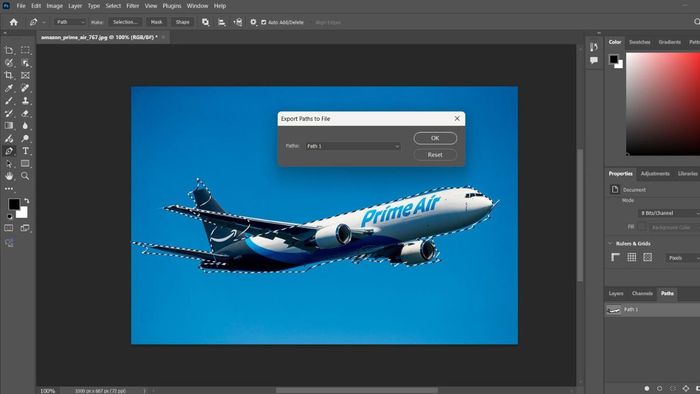This screenshot has height=394, width=700.
Task: Open the File menu
Action: tap(21, 6)
